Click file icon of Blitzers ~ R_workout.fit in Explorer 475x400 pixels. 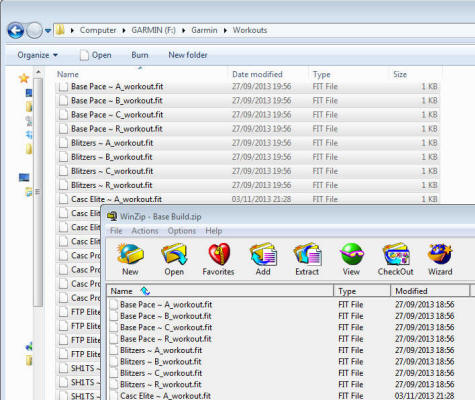coord(63,185)
